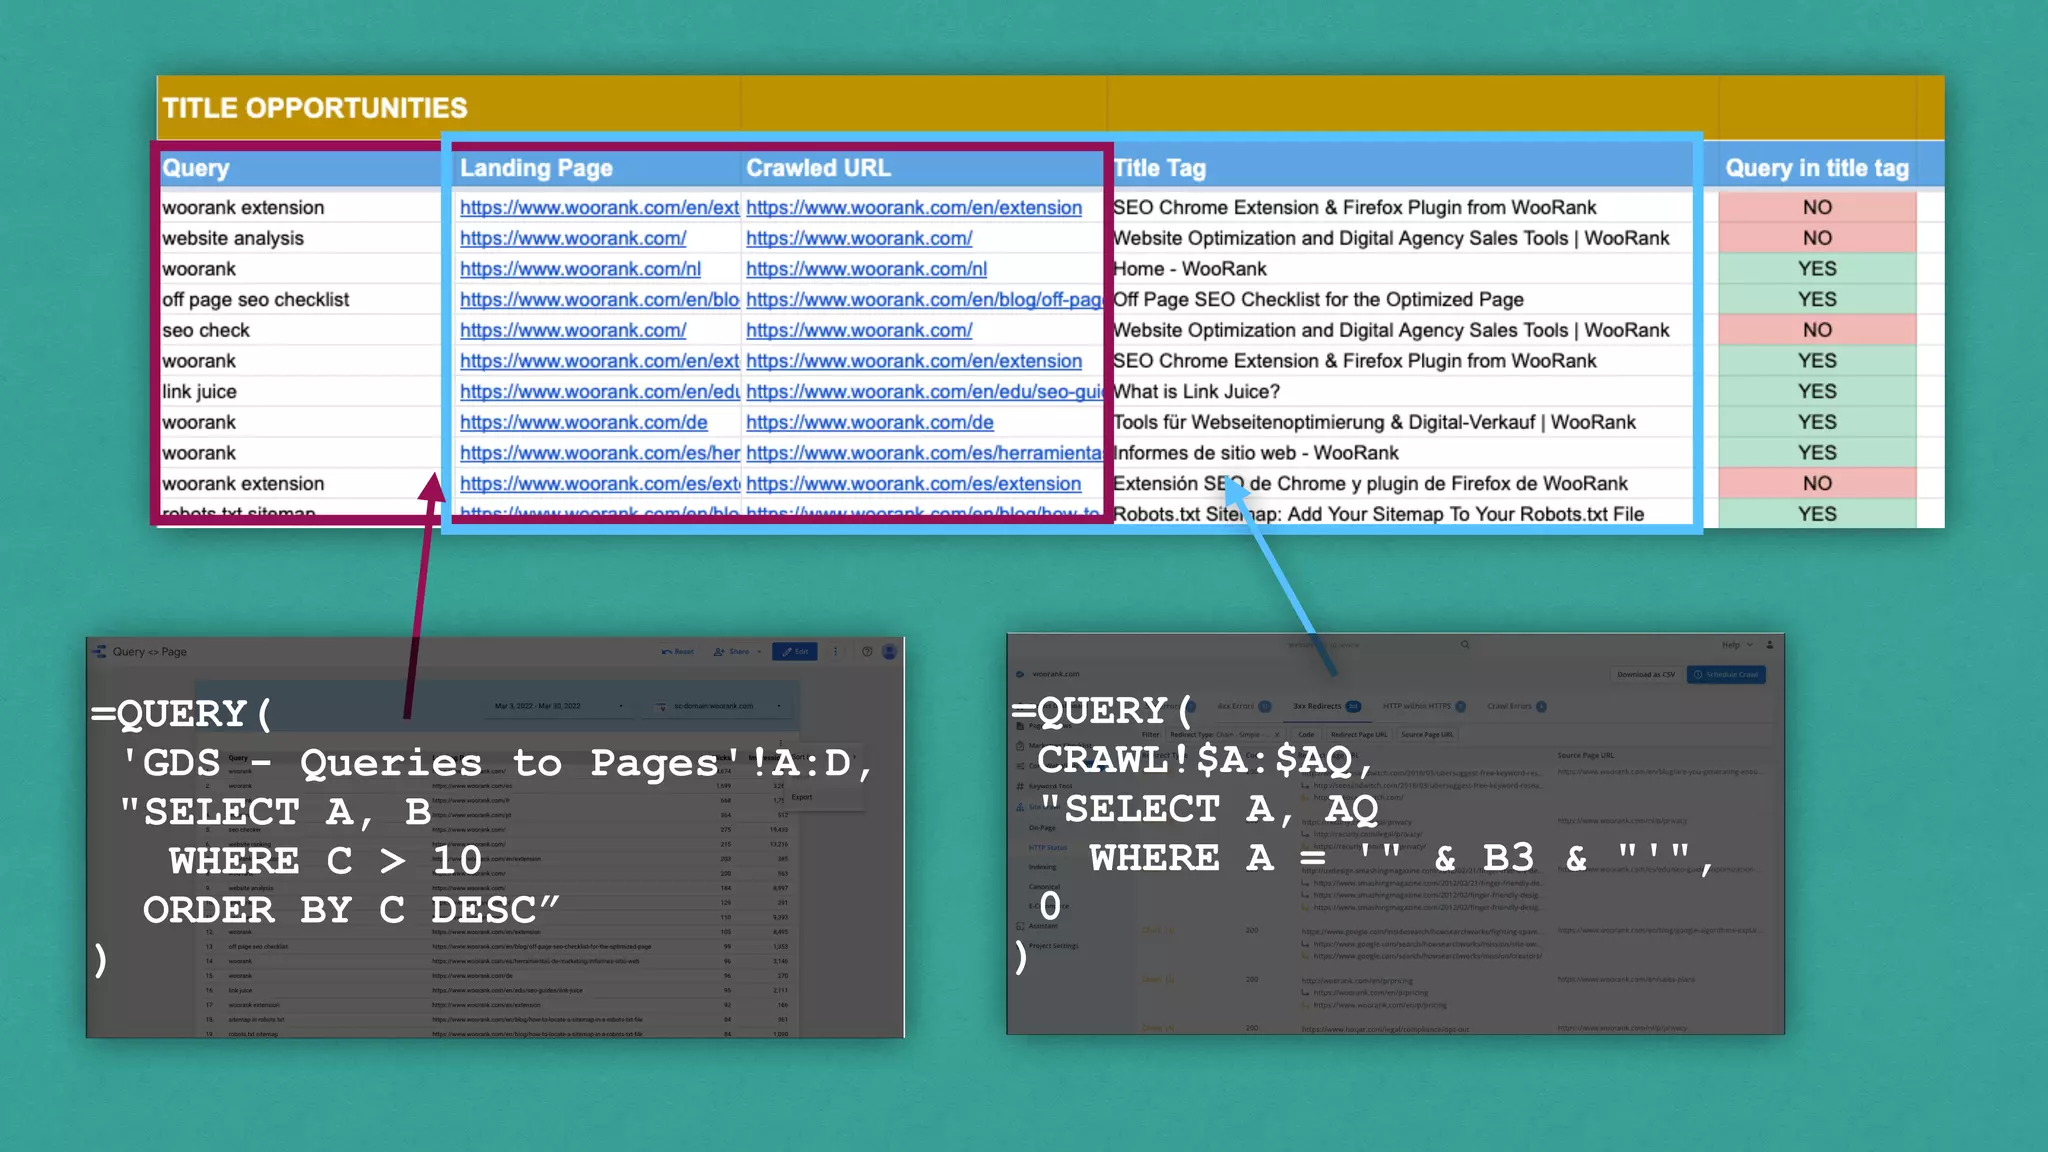
Task: Click the Redirect Page URL filter chip
Action: click(1358, 734)
